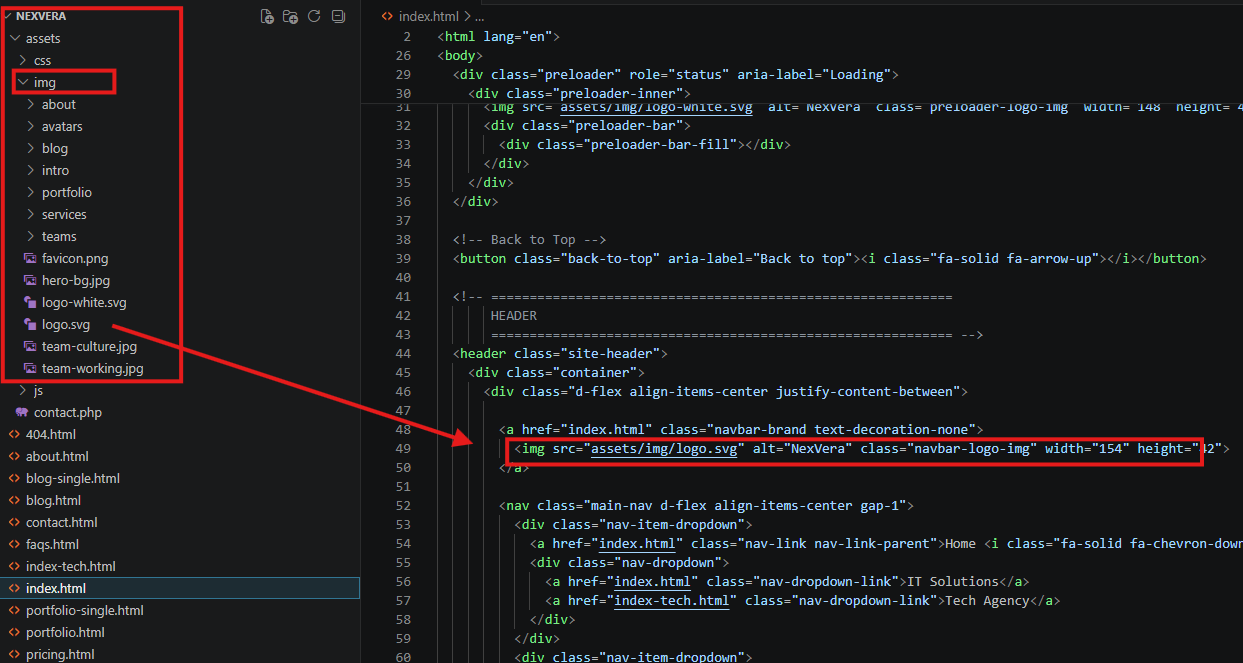The width and height of the screenshot is (1243, 663).
Task: Follow assets/img/logo-white.svg link on line 31
Action: (x=656, y=107)
